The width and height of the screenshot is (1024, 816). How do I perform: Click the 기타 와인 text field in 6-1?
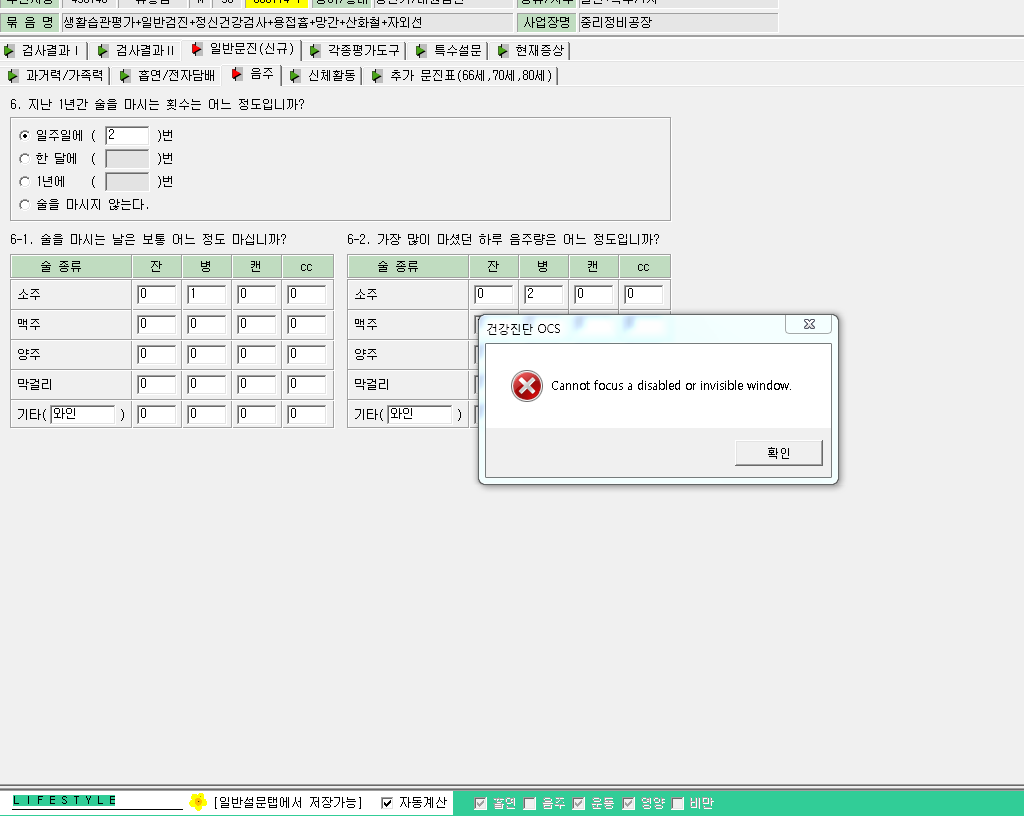83,415
